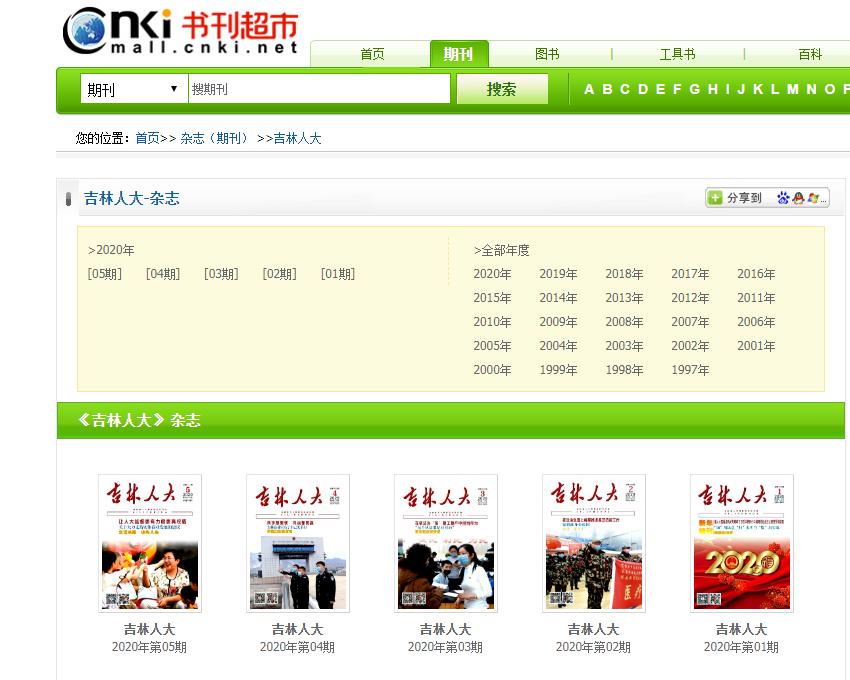Browse journals by letter F
Screen dimensions: 850x680
point(677,89)
